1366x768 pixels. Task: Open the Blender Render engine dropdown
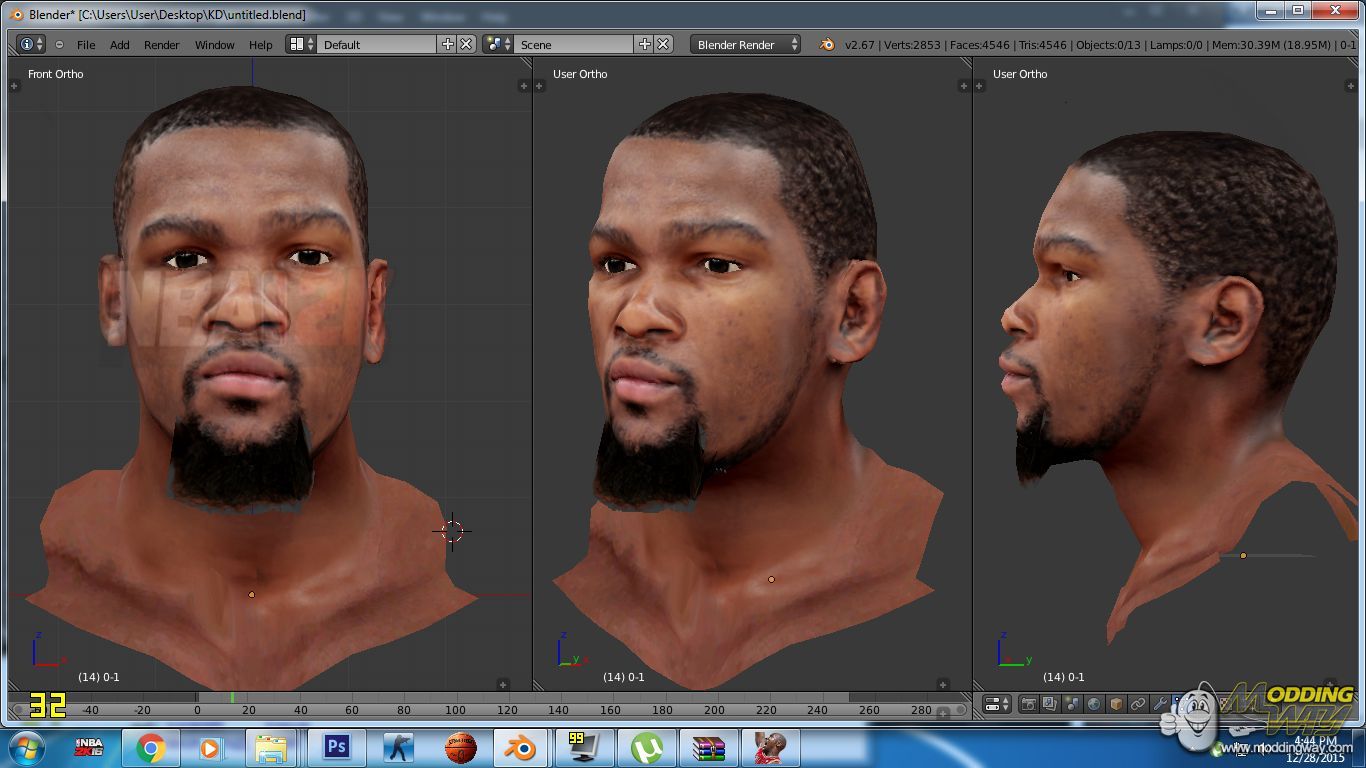point(745,44)
